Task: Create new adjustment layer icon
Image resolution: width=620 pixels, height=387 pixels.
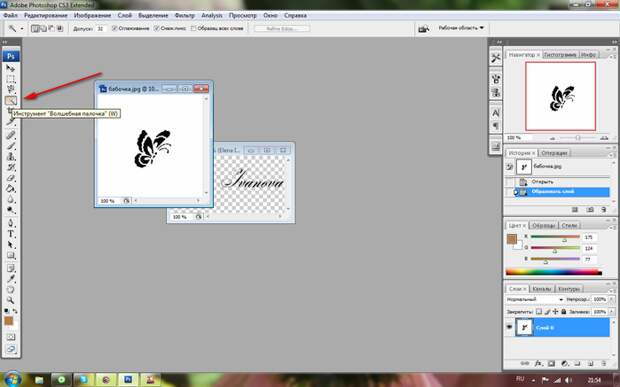Action: click(x=565, y=363)
